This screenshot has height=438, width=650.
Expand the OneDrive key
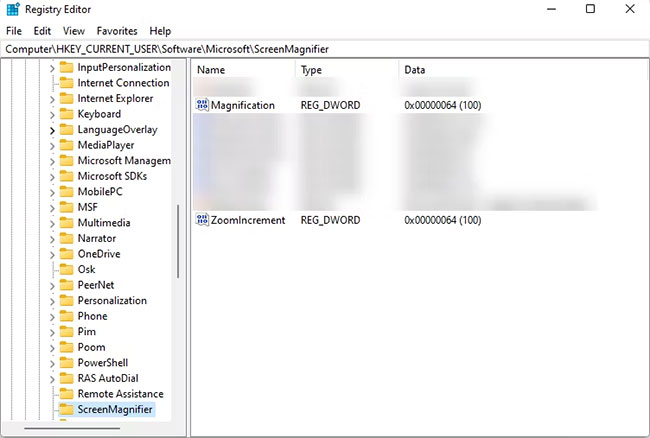click(x=52, y=254)
